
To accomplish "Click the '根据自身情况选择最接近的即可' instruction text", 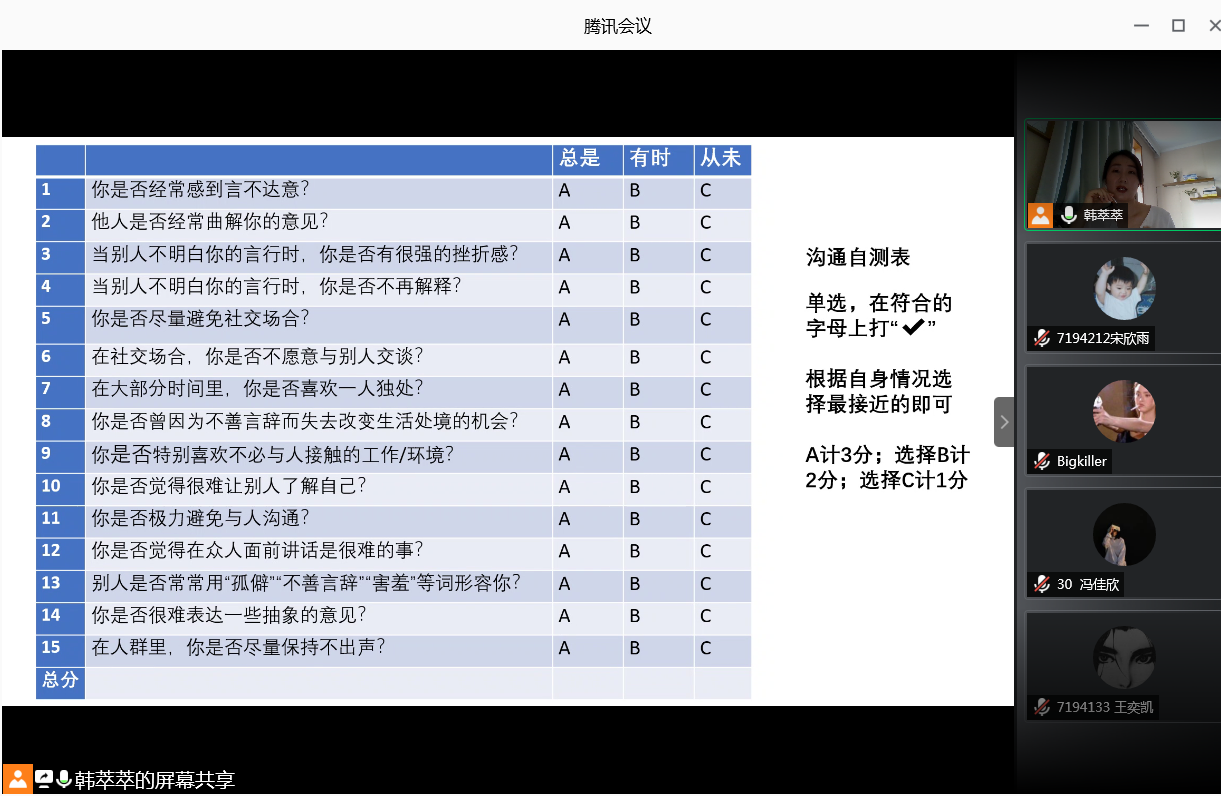I will tap(879, 392).
